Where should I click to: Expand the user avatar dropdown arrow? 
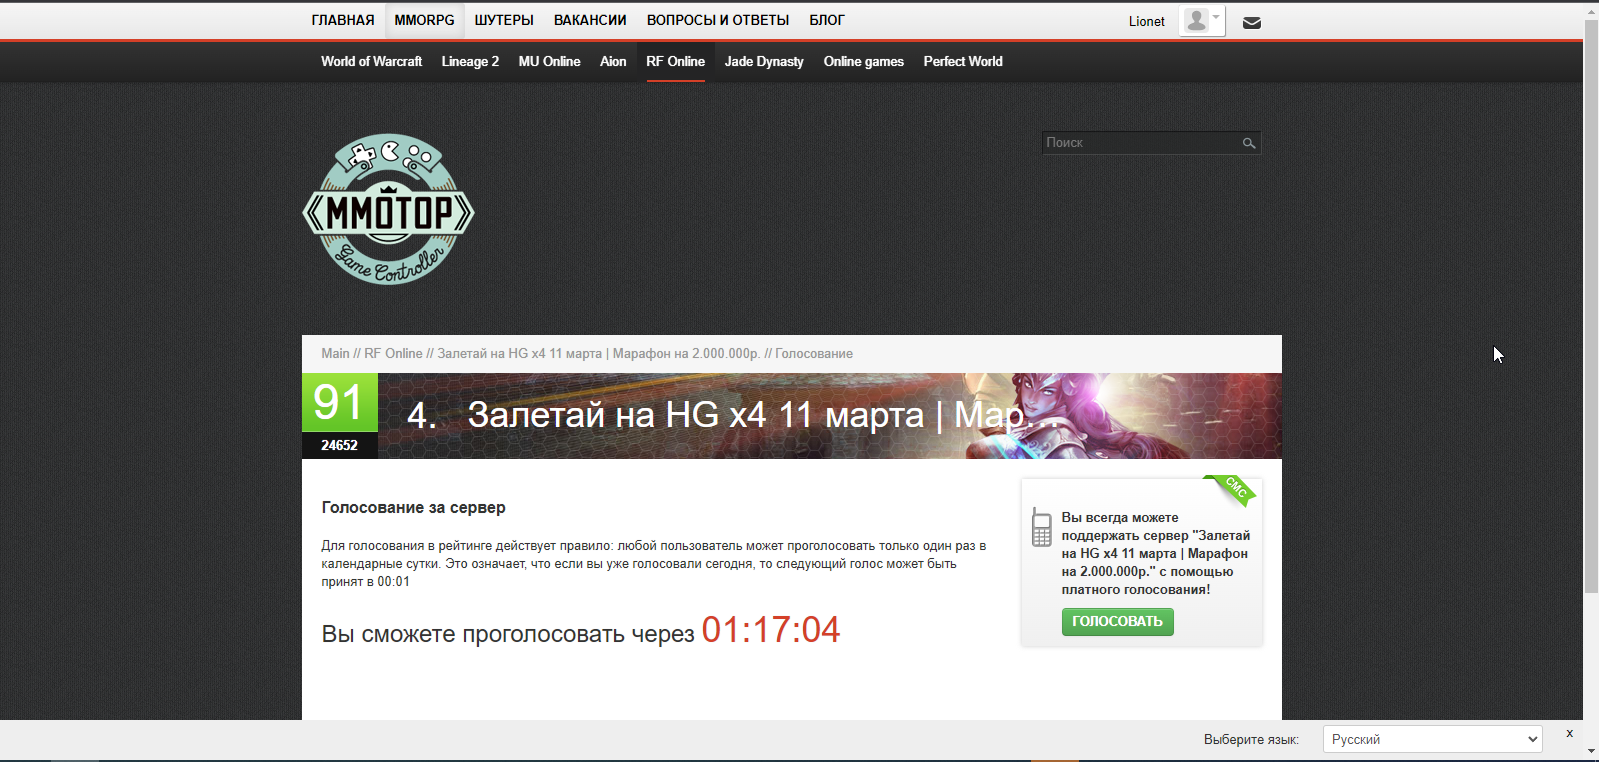[1216, 17]
